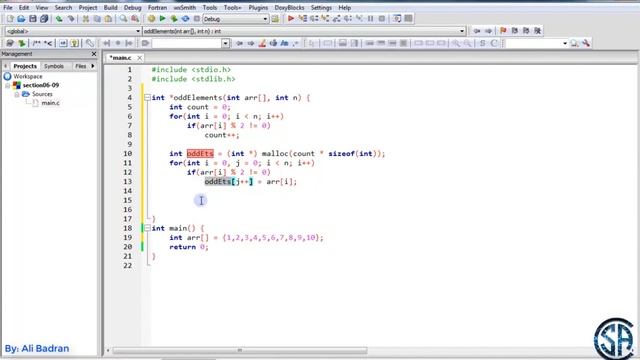This screenshot has width=640, height=360.
Task: Click the Toggle bookmark flag icon
Action: 503,31
